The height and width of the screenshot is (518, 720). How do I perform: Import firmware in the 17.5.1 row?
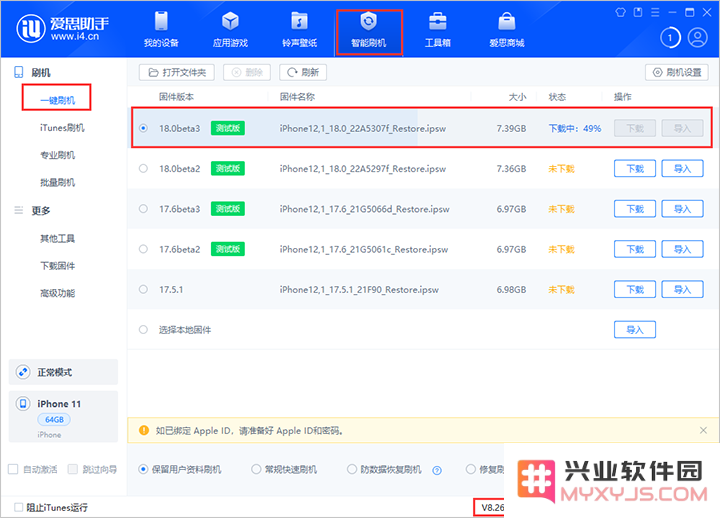pos(682,289)
